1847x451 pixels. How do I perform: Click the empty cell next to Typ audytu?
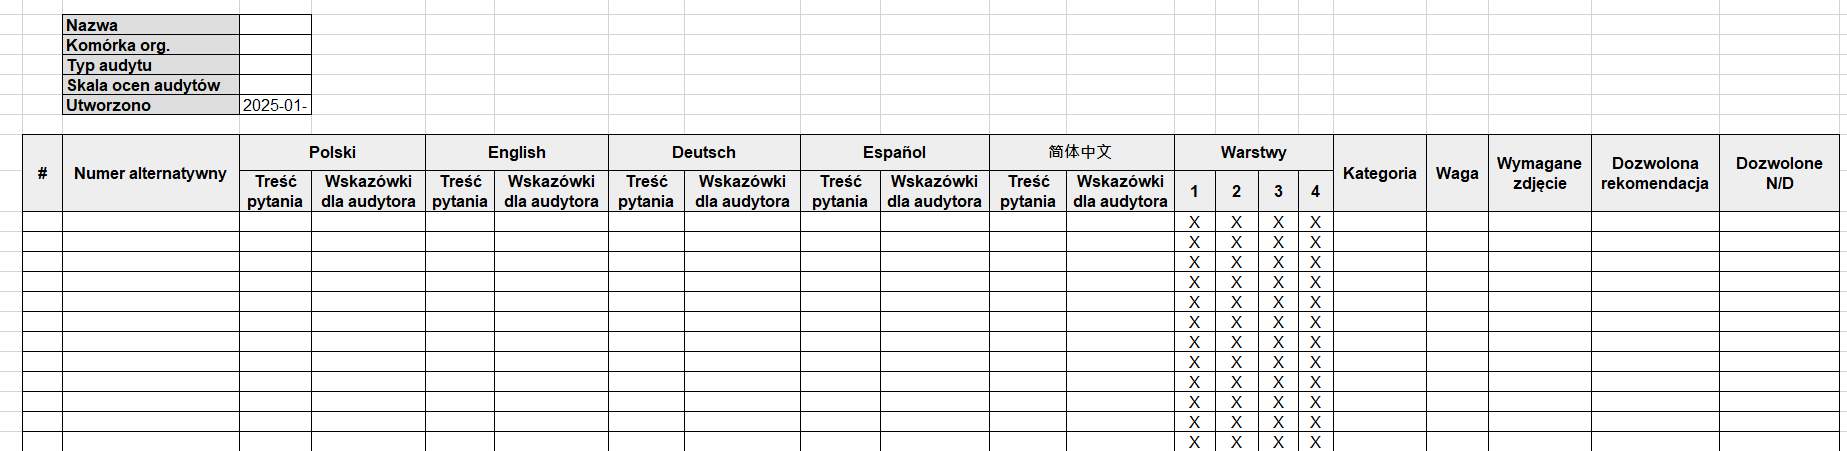[x=275, y=65]
